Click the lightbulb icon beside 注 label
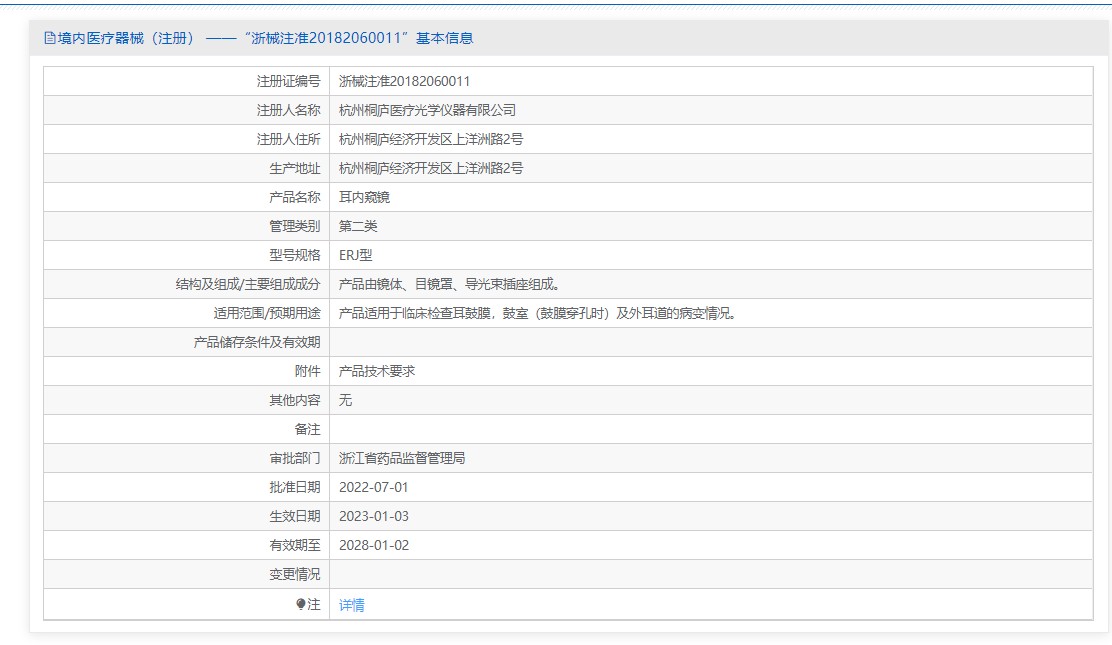Image resolution: width=1112 pixels, height=645 pixels. pos(301,605)
